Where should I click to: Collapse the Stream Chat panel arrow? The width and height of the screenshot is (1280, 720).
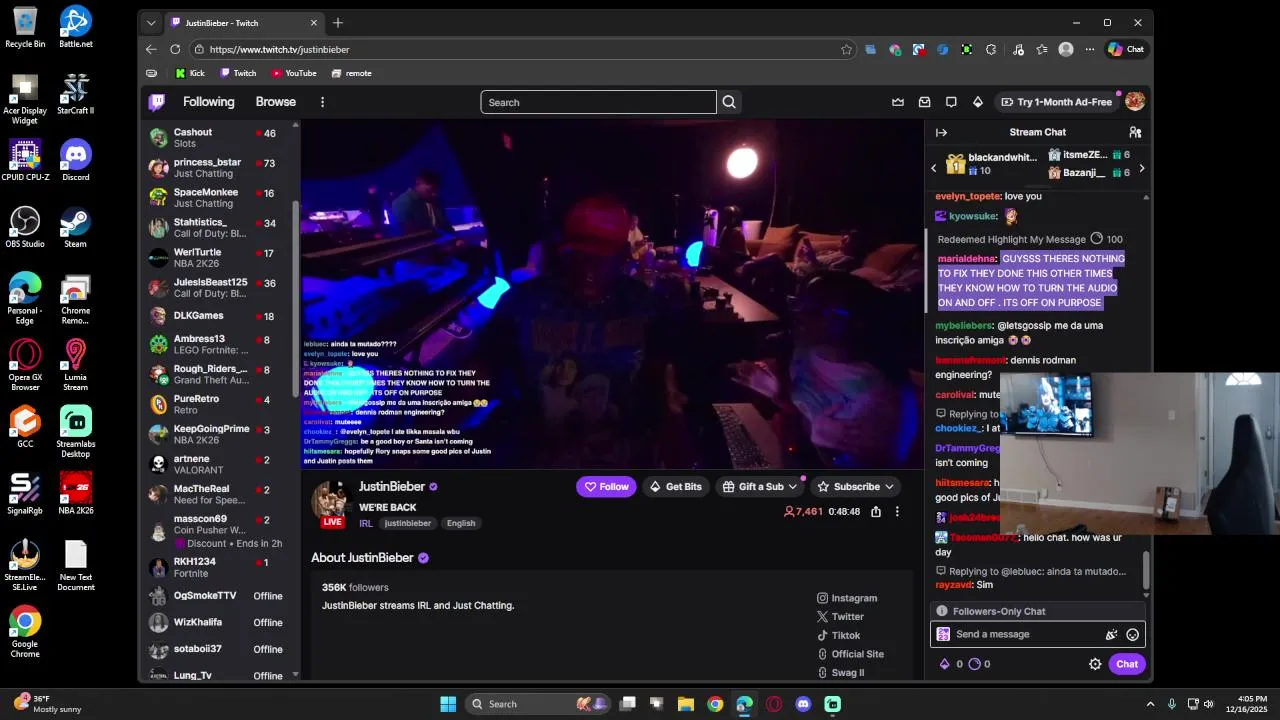[941, 132]
